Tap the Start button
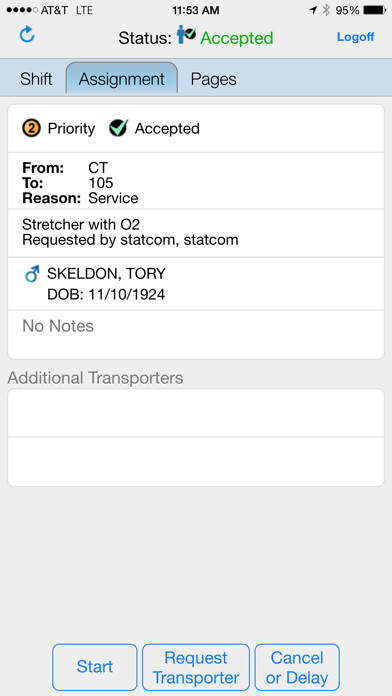Image resolution: width=392 pixels, height=696 pixels. click(x=95, y=667)
